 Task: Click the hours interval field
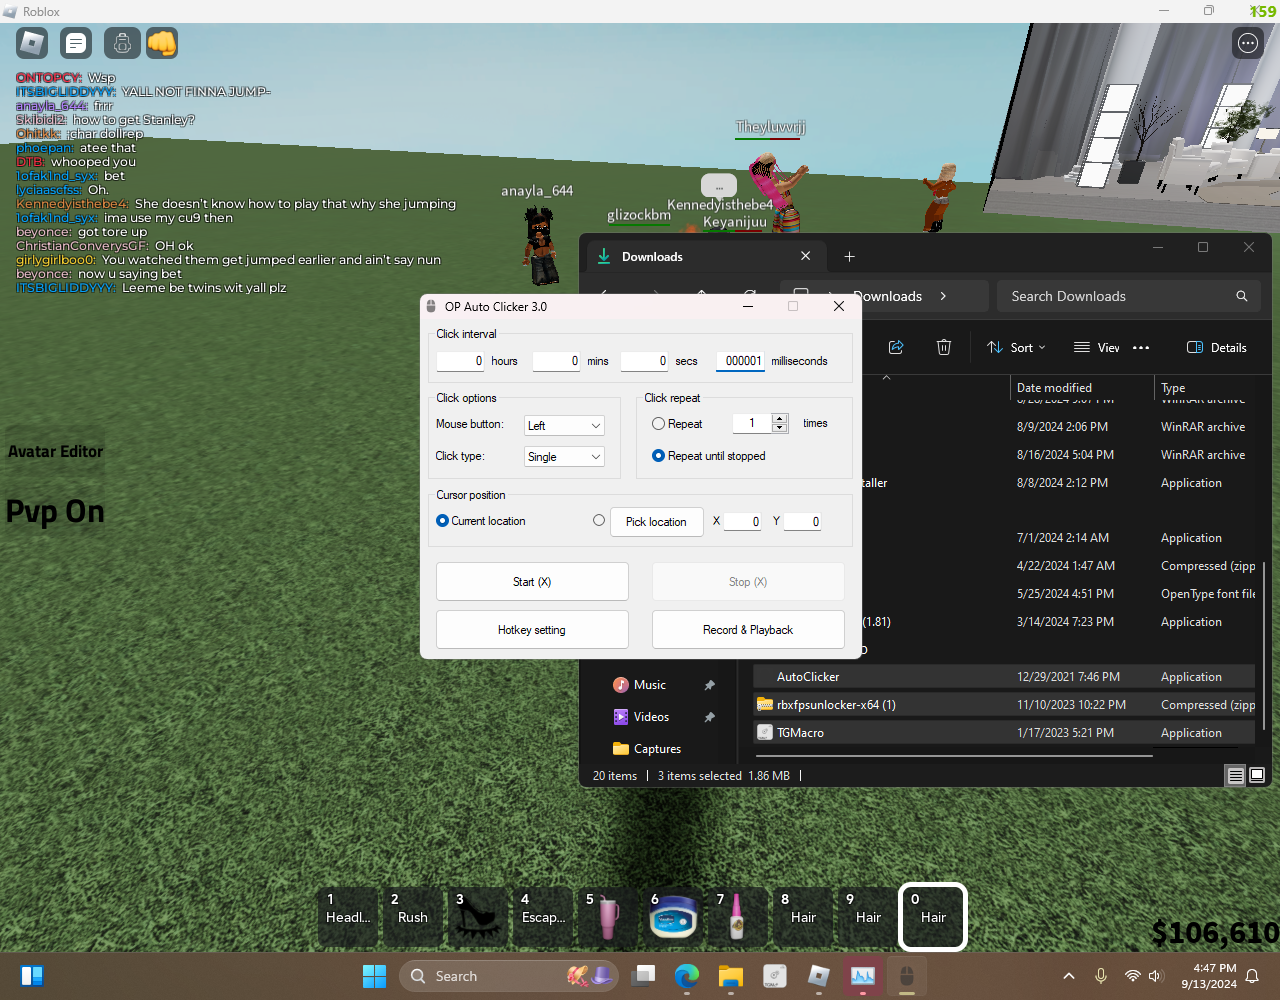click(460, 361)
